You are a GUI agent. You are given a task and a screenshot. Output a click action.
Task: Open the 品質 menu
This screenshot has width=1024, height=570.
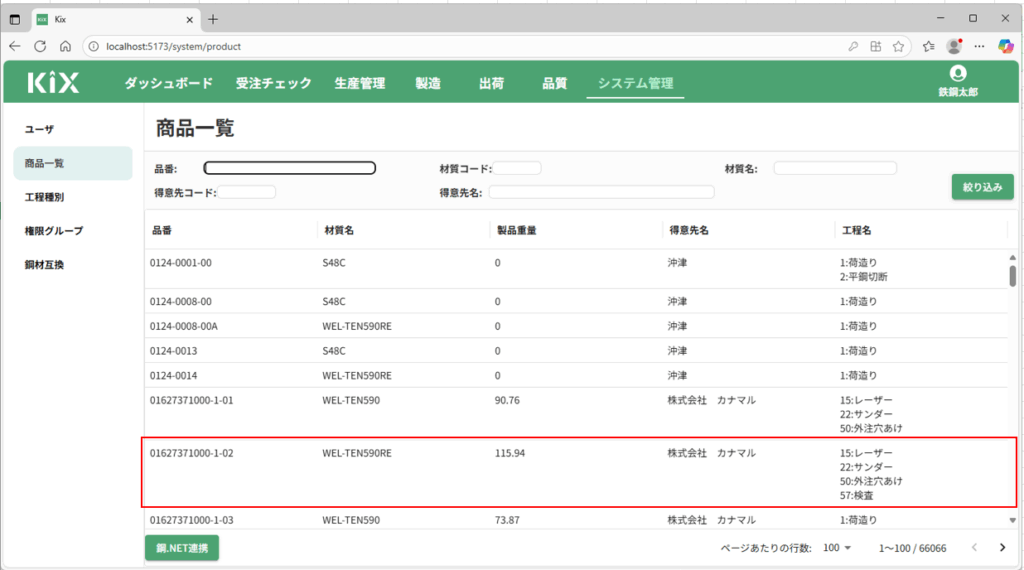point(554,84)
